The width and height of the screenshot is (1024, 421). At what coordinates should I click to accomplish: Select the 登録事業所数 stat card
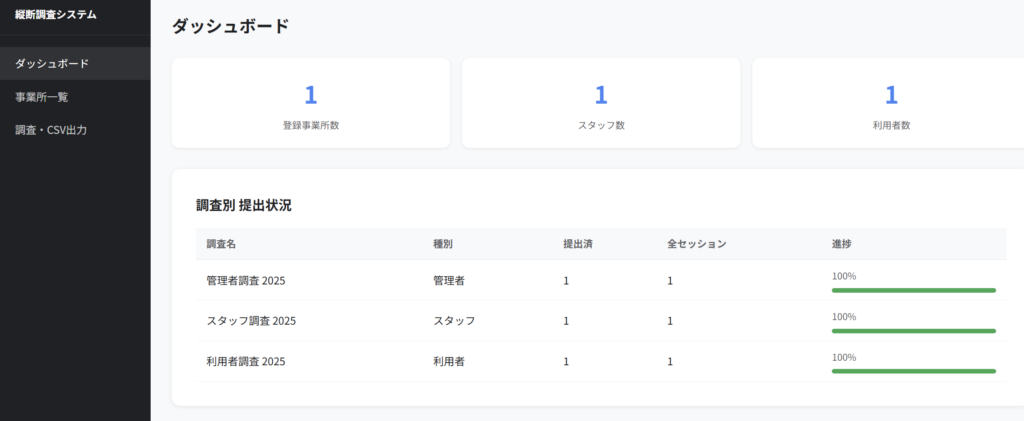(x=310, y=104)
